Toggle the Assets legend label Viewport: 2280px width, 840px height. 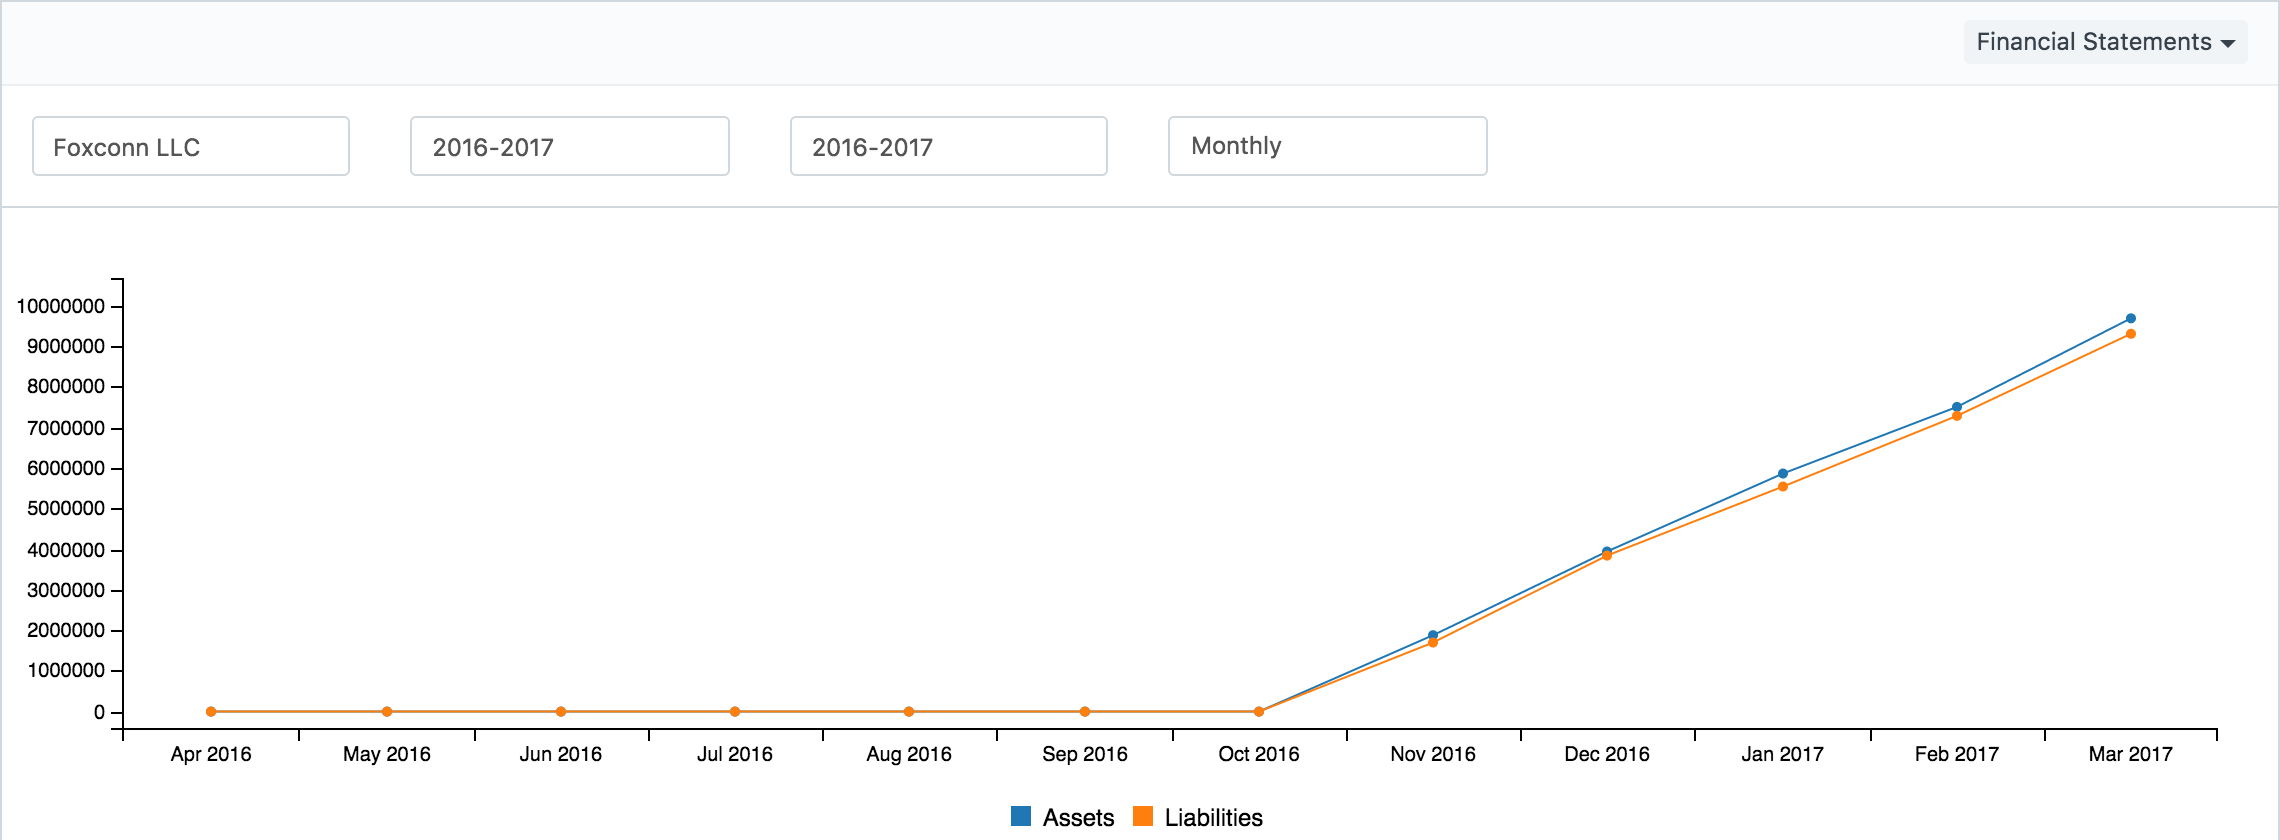(1077, 817)
